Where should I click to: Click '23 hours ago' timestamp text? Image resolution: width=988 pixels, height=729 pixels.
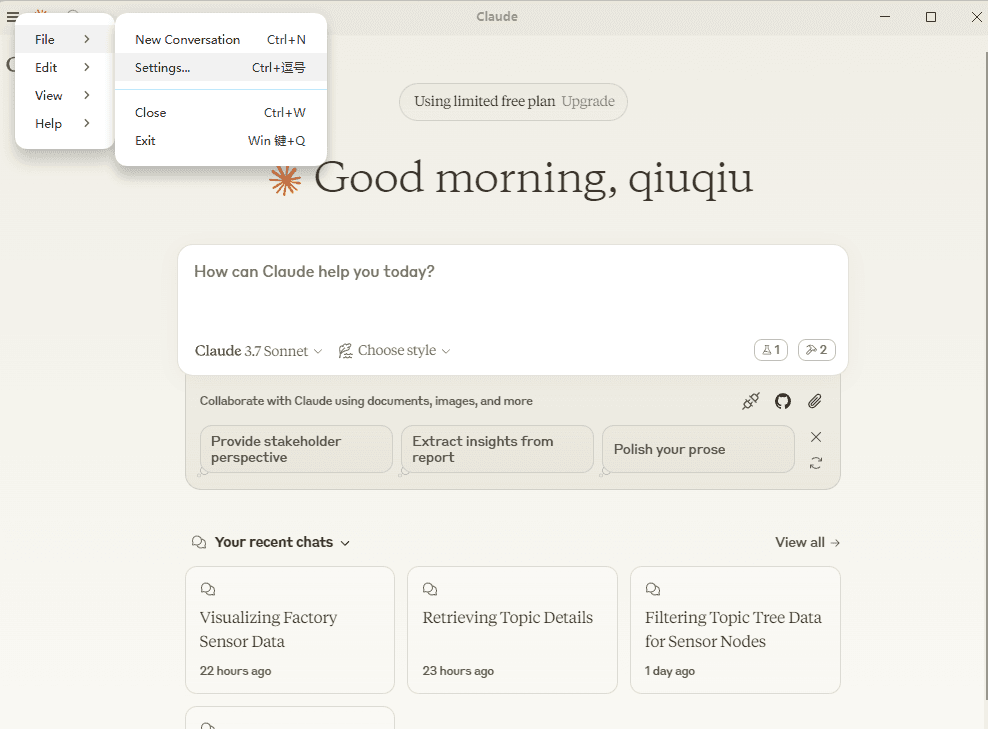point(458,671)
